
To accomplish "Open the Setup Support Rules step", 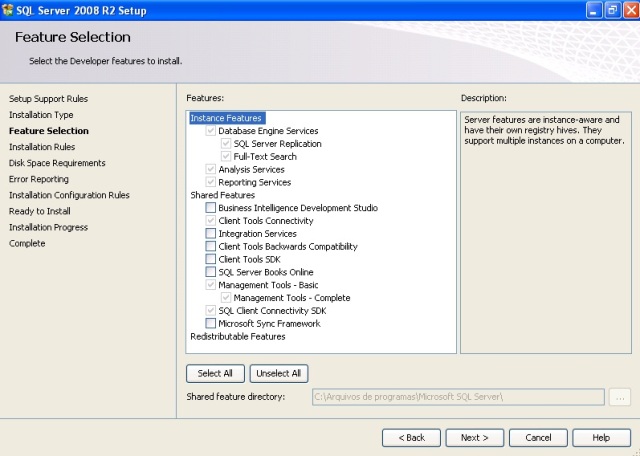I will (49, 99).
